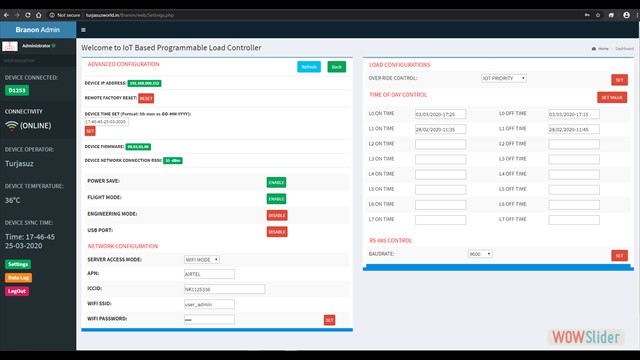
Task: Focus the WiFi Password field
Action: click(209, 319)
